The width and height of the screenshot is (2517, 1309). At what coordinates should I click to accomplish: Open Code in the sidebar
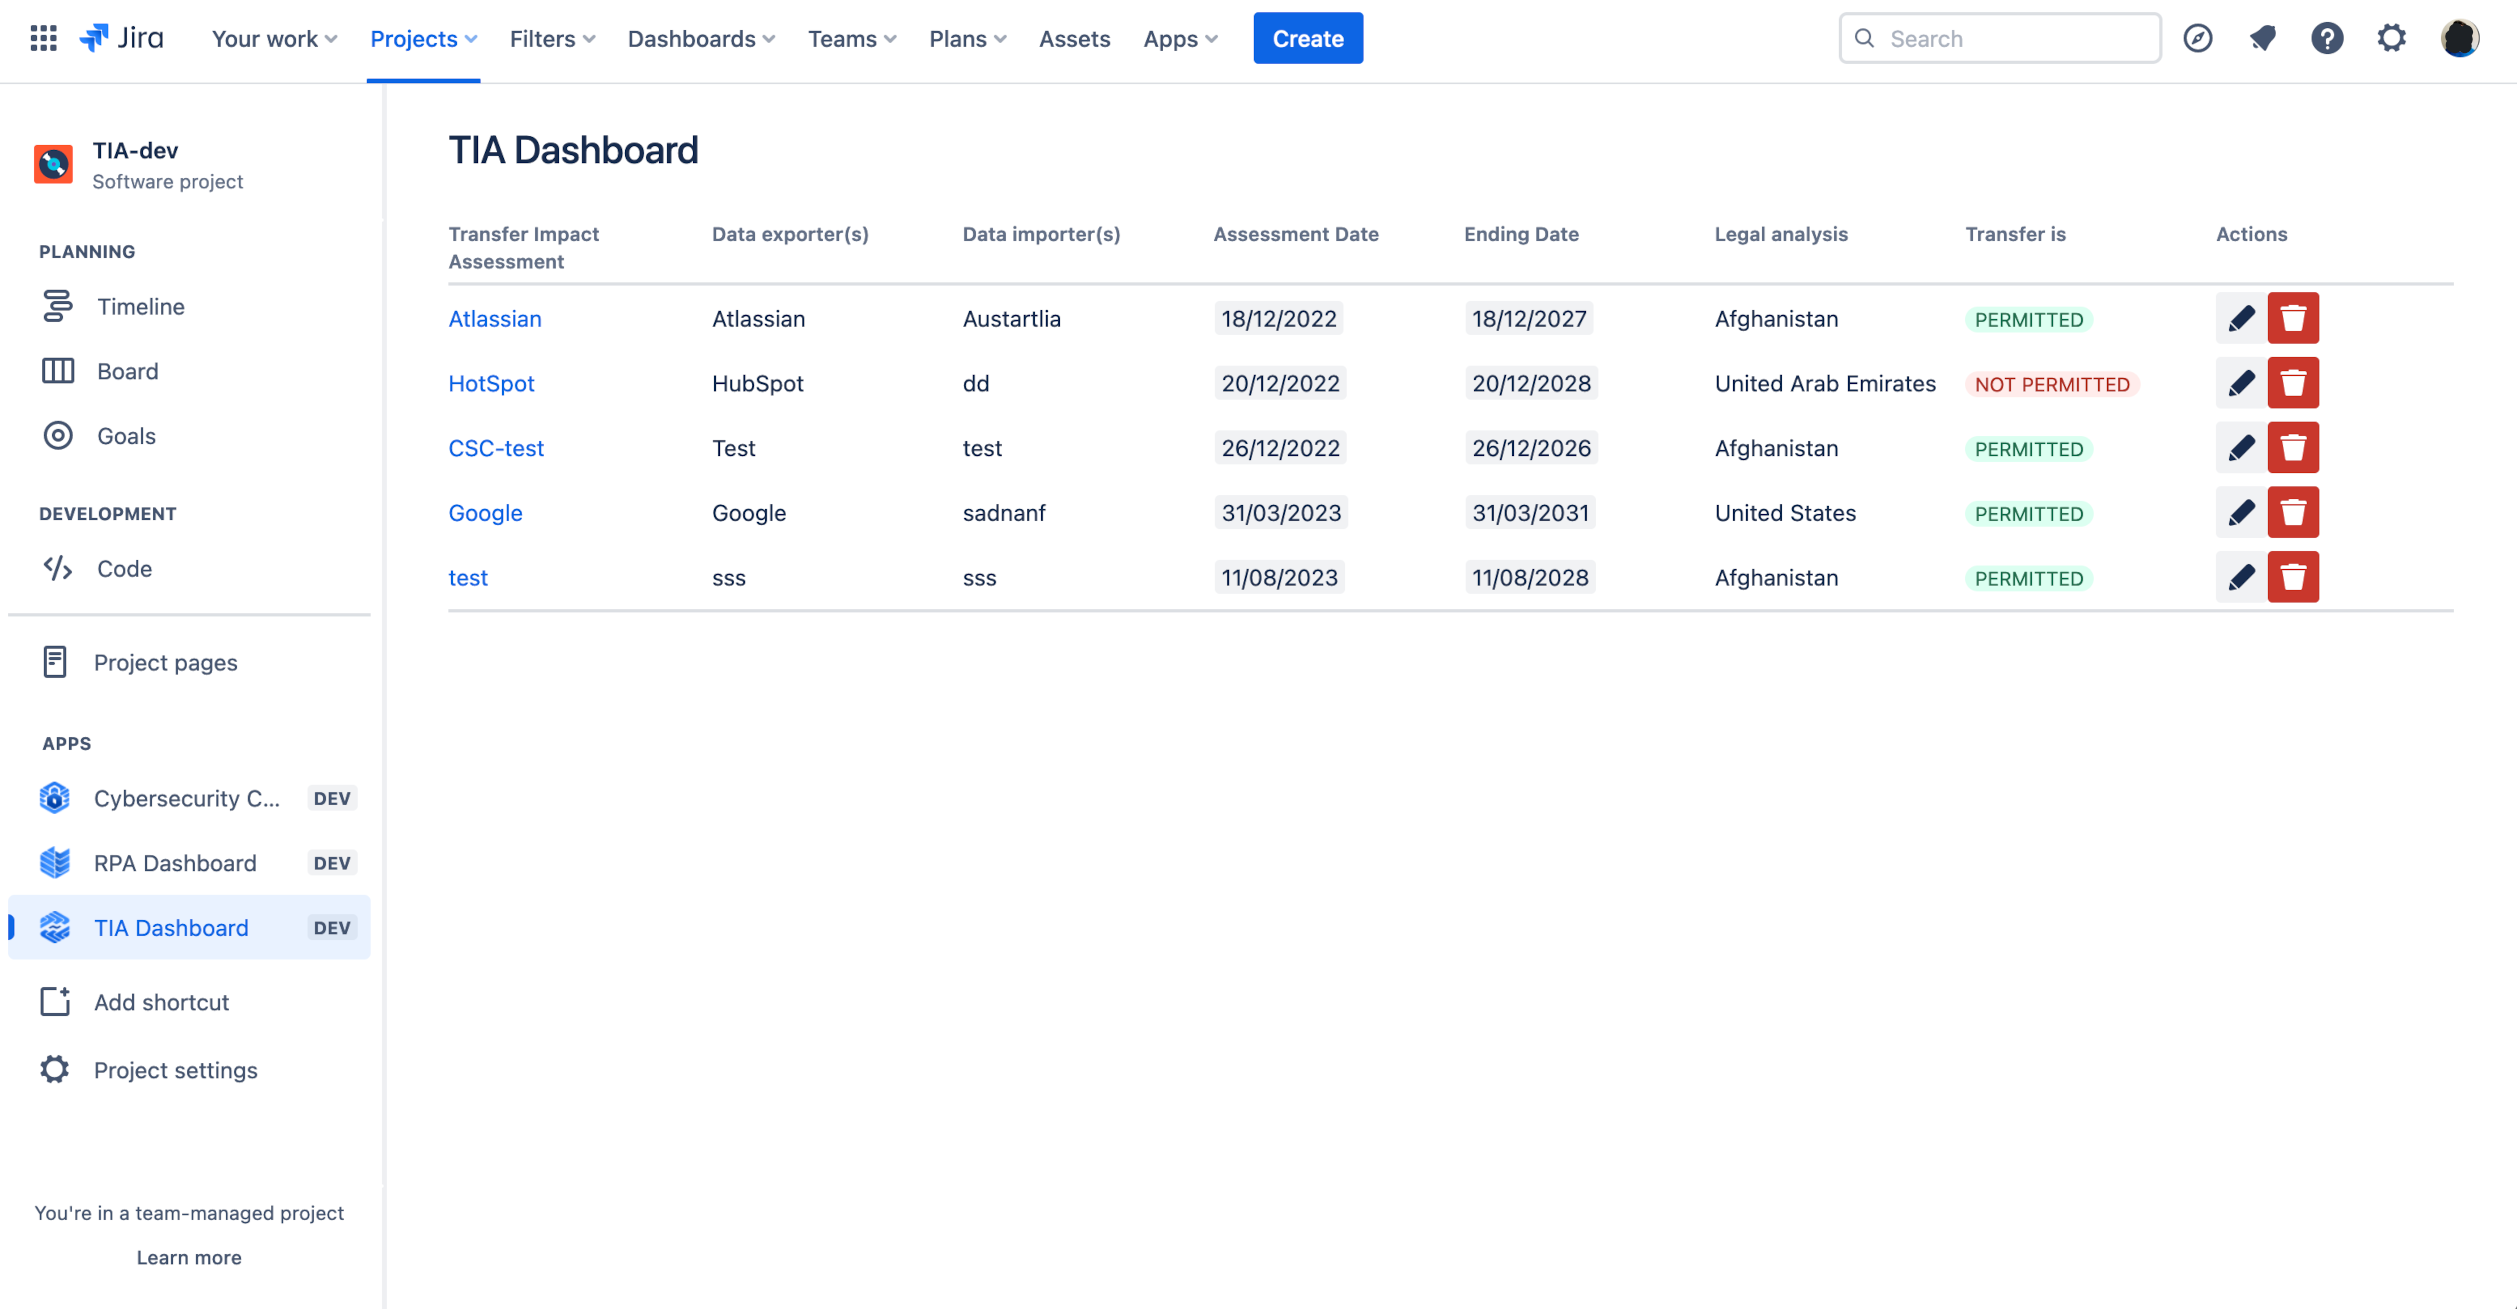(189, 568)
